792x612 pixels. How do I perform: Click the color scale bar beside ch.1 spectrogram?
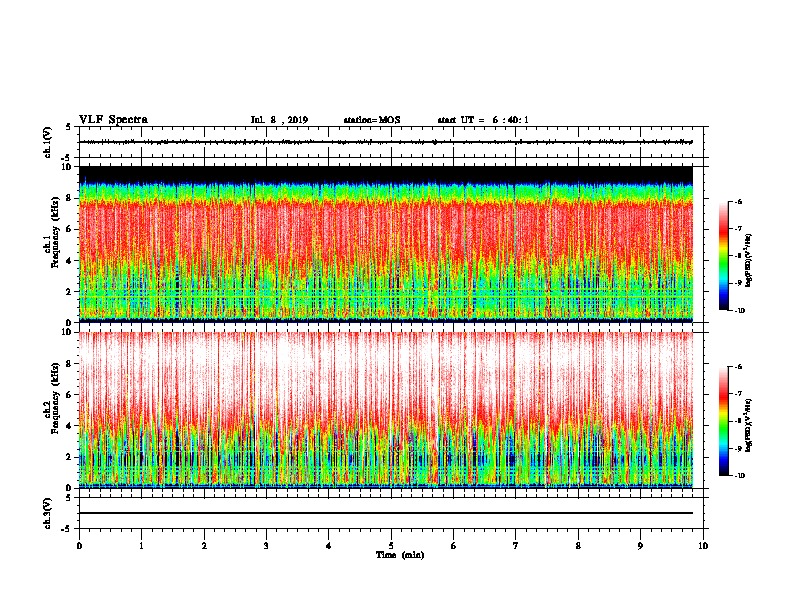(x=723, y=256)
